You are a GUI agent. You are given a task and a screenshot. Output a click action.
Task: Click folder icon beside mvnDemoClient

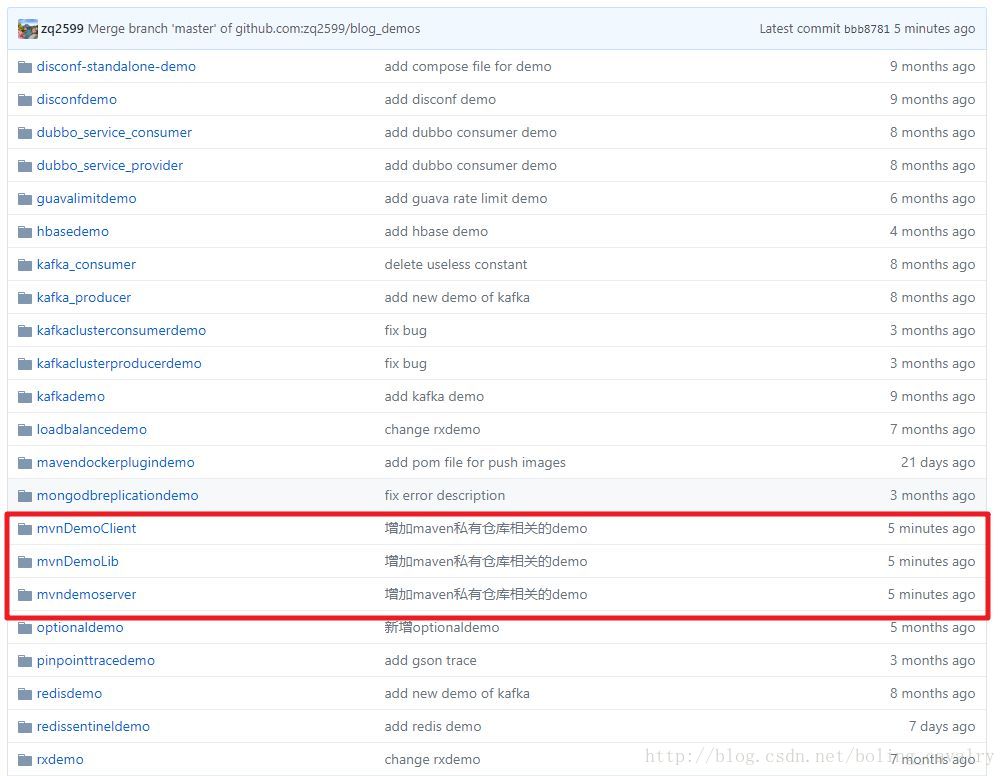25,529
